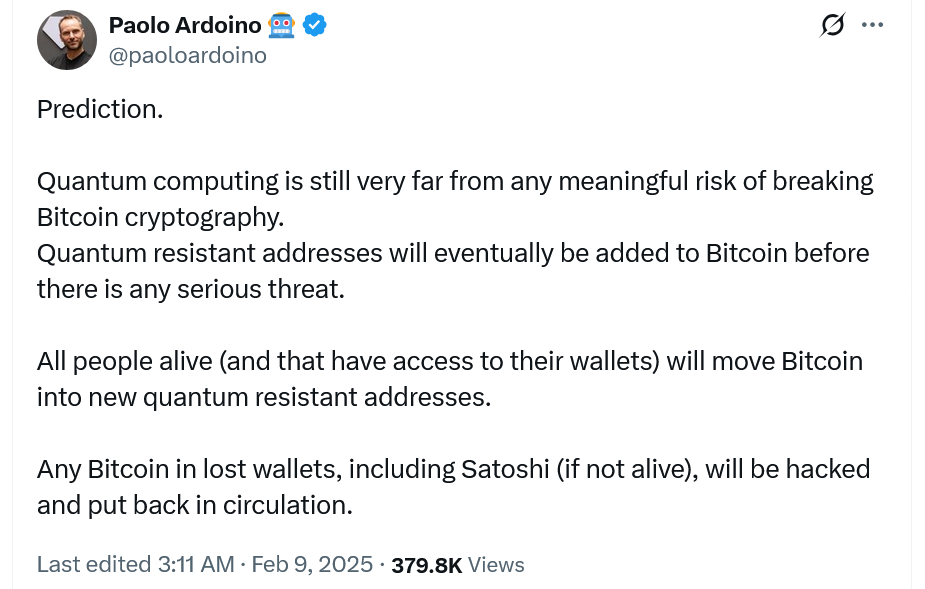The width and height of the screenshot is (925, 589).
Task: Open the @paoloardoino handle link
Action: click(187, 56)
